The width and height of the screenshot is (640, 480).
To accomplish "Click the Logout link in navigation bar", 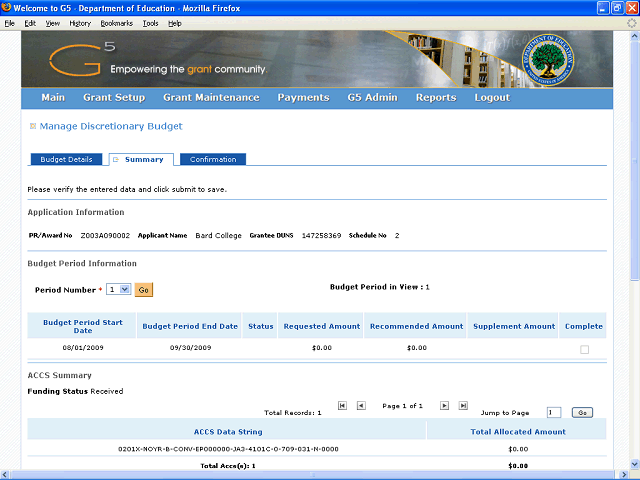I will pyautogui.click(x=492, y=98).
